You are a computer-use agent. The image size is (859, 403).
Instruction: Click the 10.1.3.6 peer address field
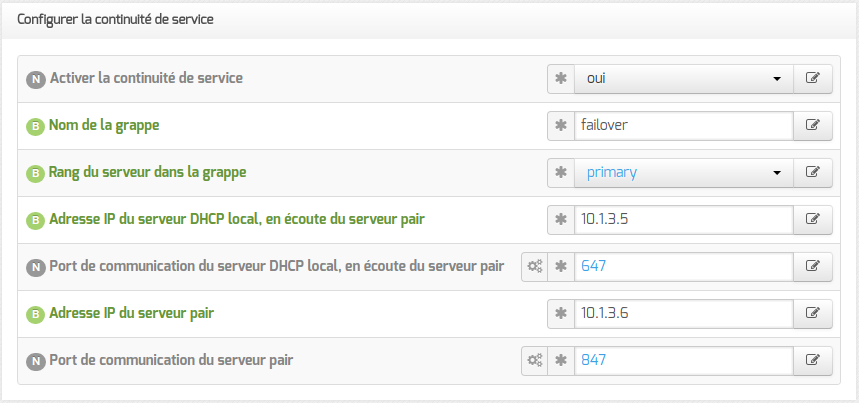point(684,314)
